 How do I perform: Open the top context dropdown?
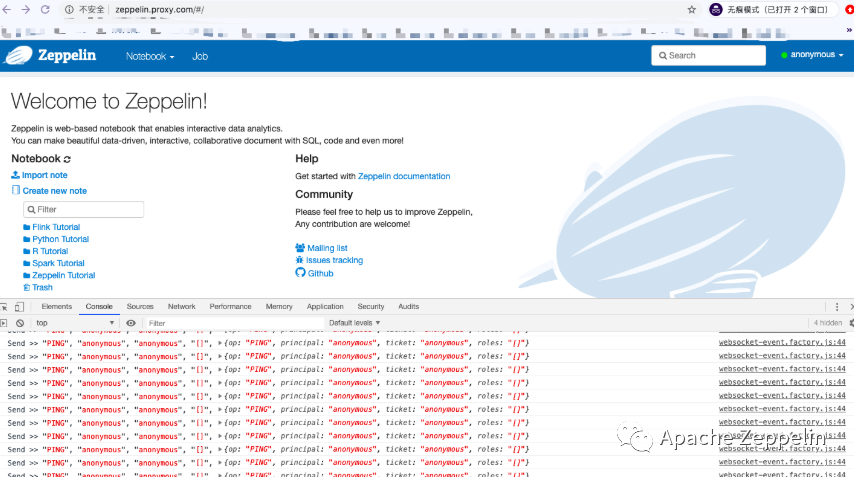pyautogui.click(x=75, y=323)
